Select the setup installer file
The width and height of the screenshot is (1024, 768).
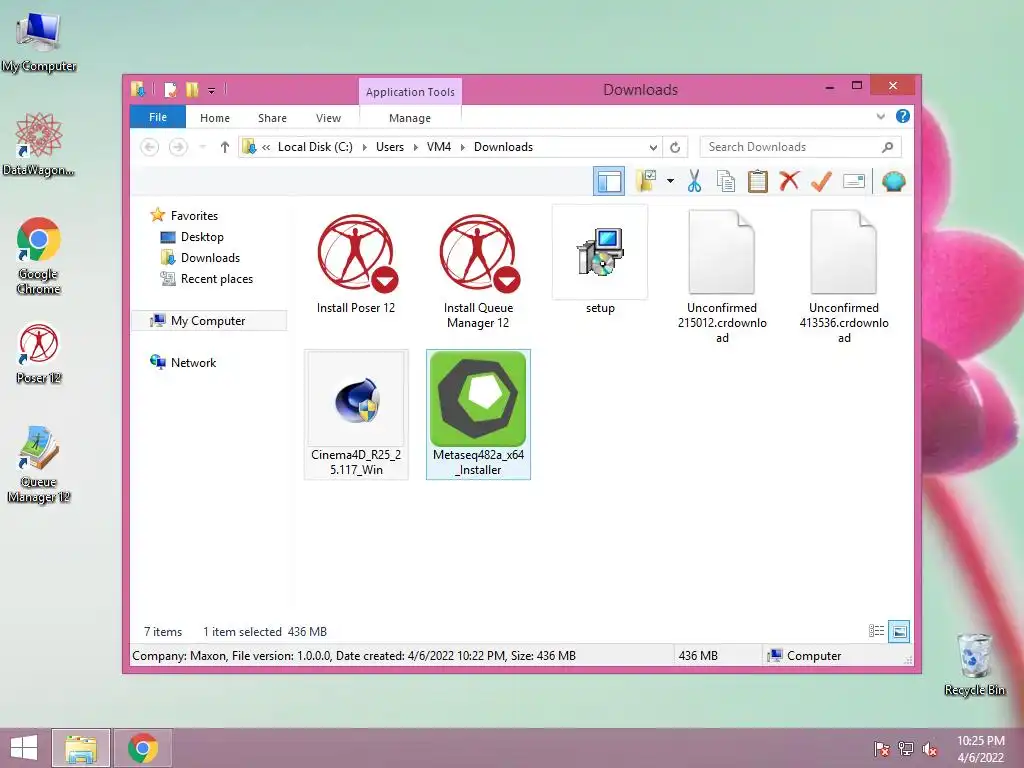tap(600, 261)
